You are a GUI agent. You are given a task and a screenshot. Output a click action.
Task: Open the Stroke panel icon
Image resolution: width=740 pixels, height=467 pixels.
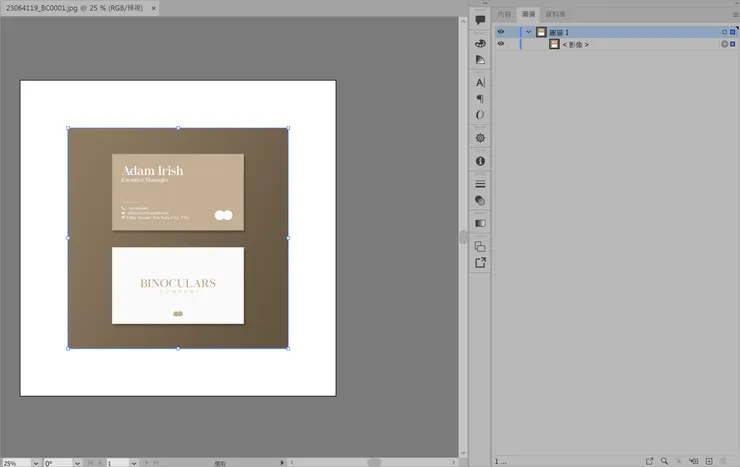click(x=480, y=184)
